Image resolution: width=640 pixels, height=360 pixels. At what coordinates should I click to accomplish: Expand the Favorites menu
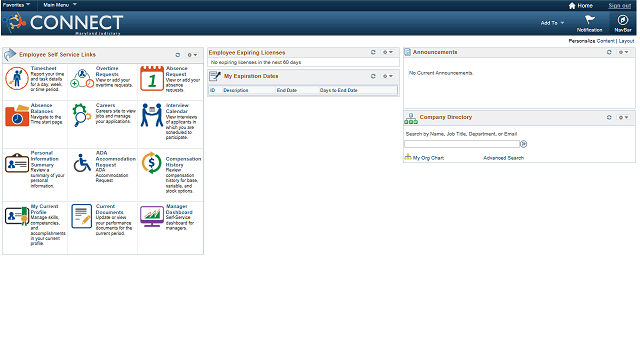(16, 5)
